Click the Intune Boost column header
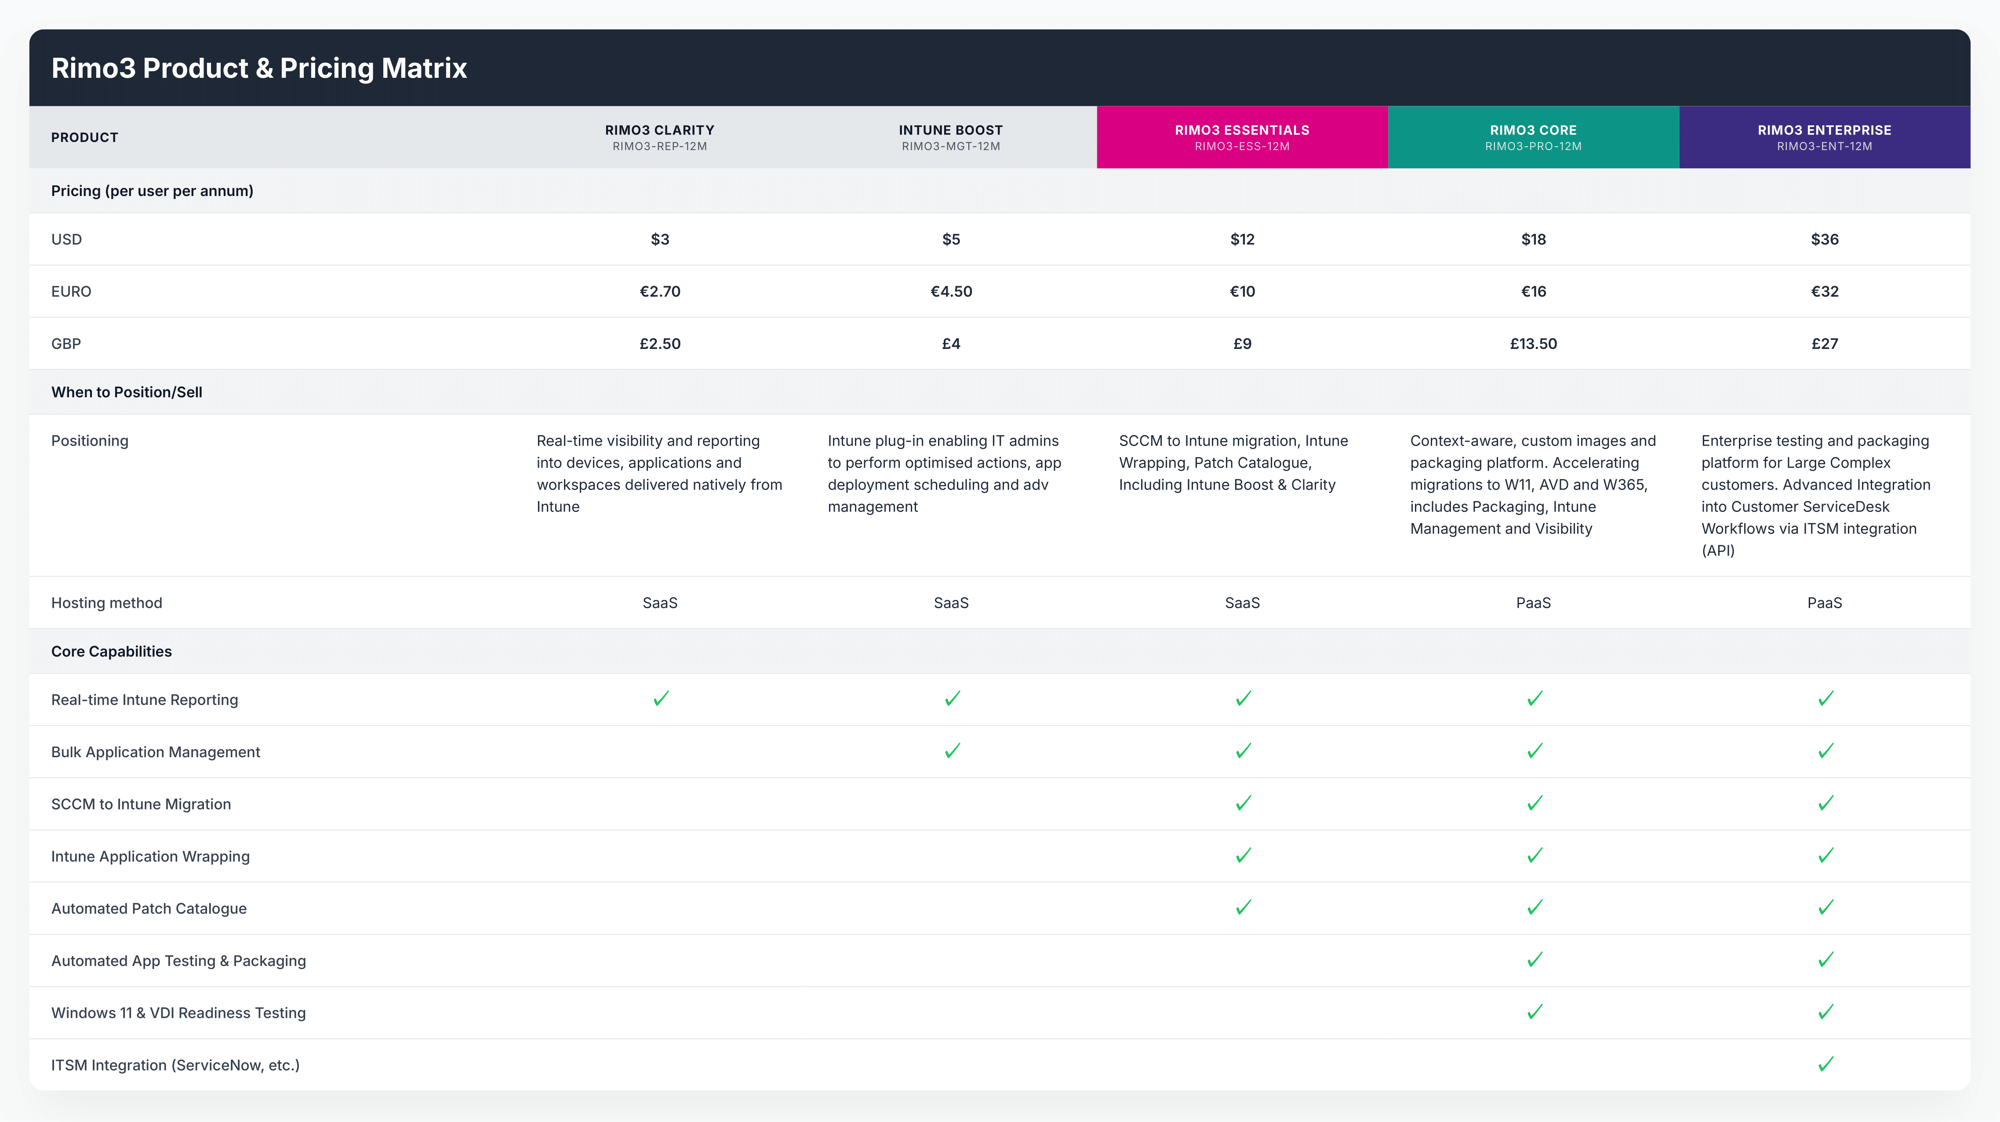Viewport: 2000px width, 1122px height. (x=951, y=138)
